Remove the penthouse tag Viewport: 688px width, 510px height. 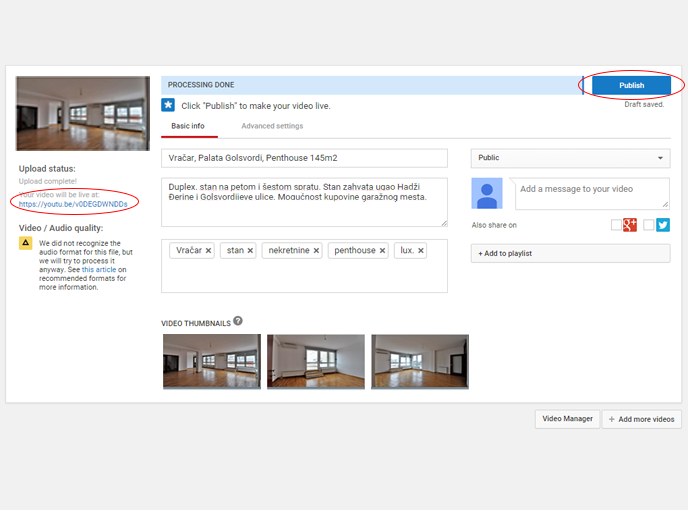pos(382,251)
